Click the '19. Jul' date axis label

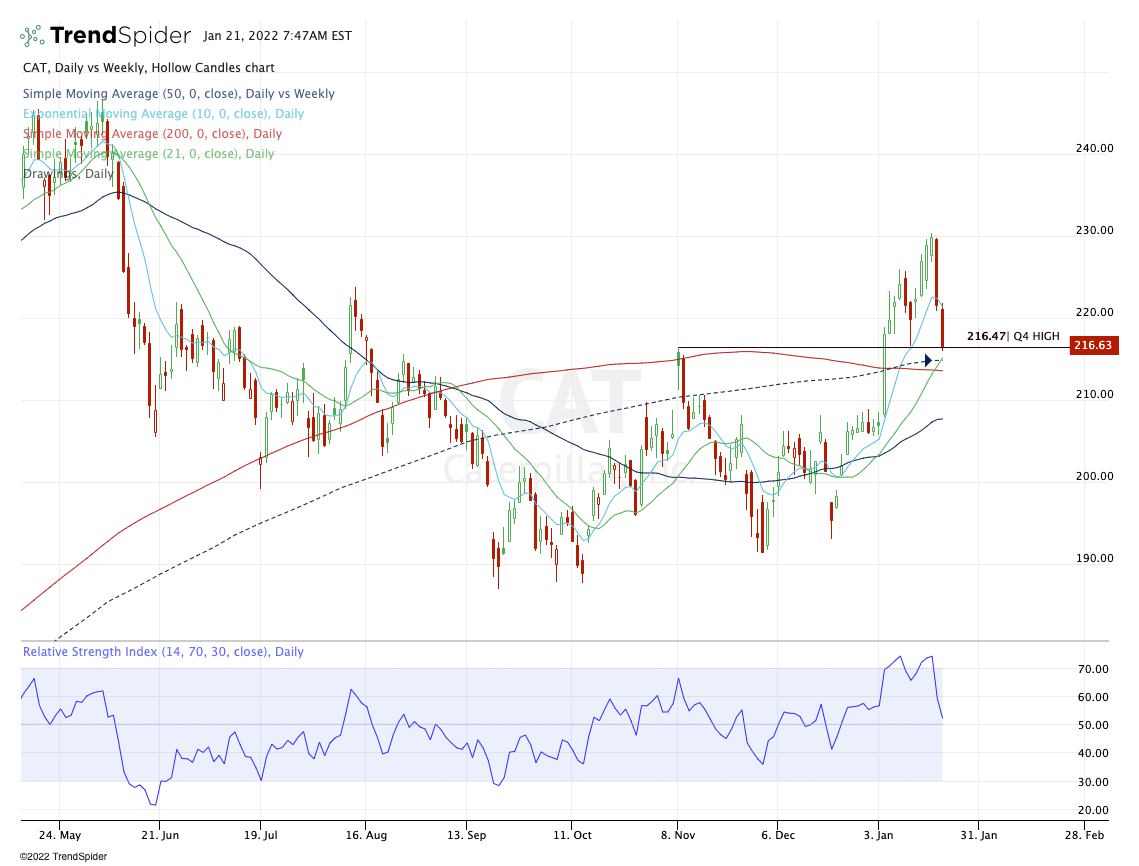click(261, 835)
